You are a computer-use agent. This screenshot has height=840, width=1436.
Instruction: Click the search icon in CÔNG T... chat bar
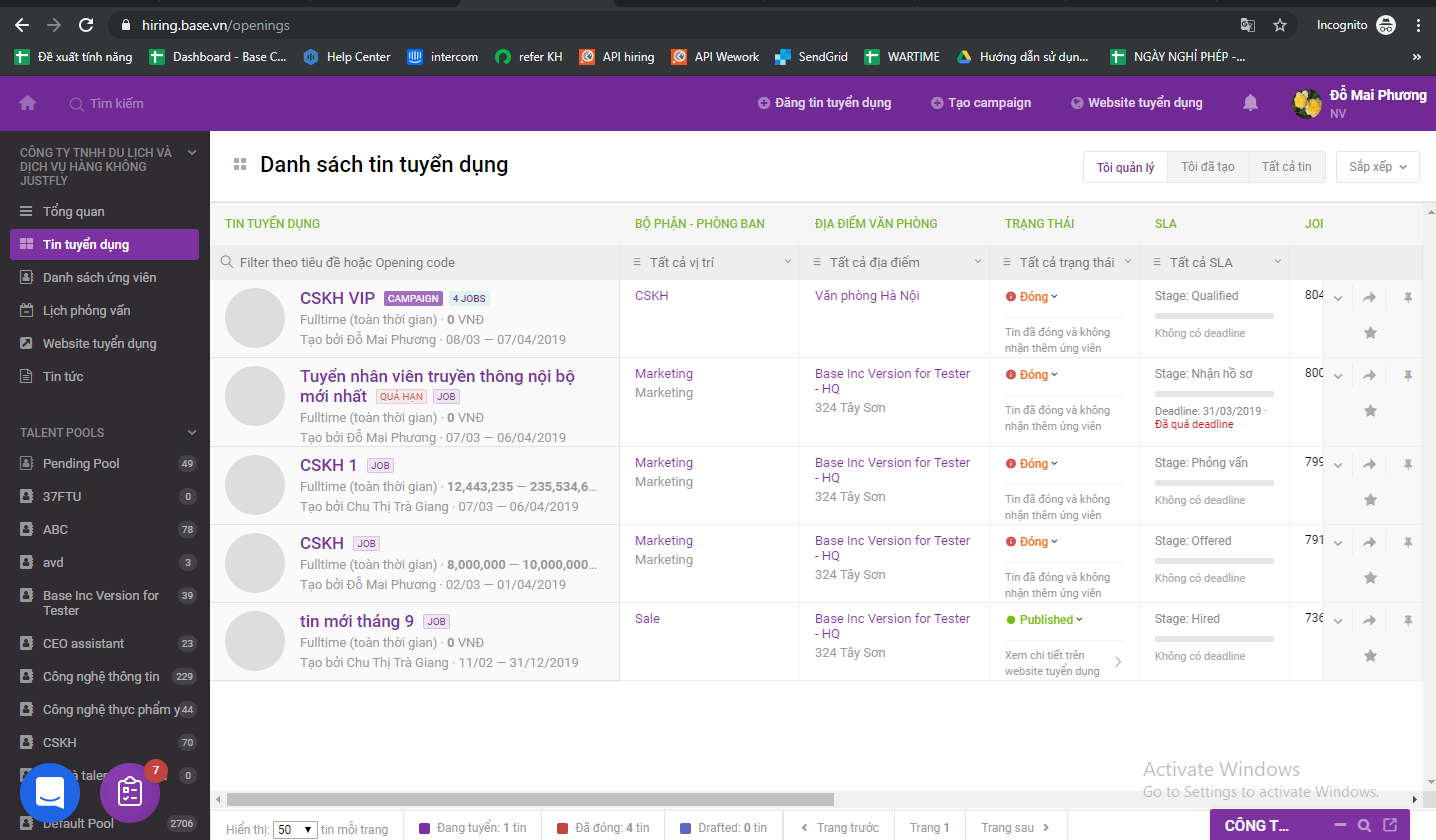1365,826
